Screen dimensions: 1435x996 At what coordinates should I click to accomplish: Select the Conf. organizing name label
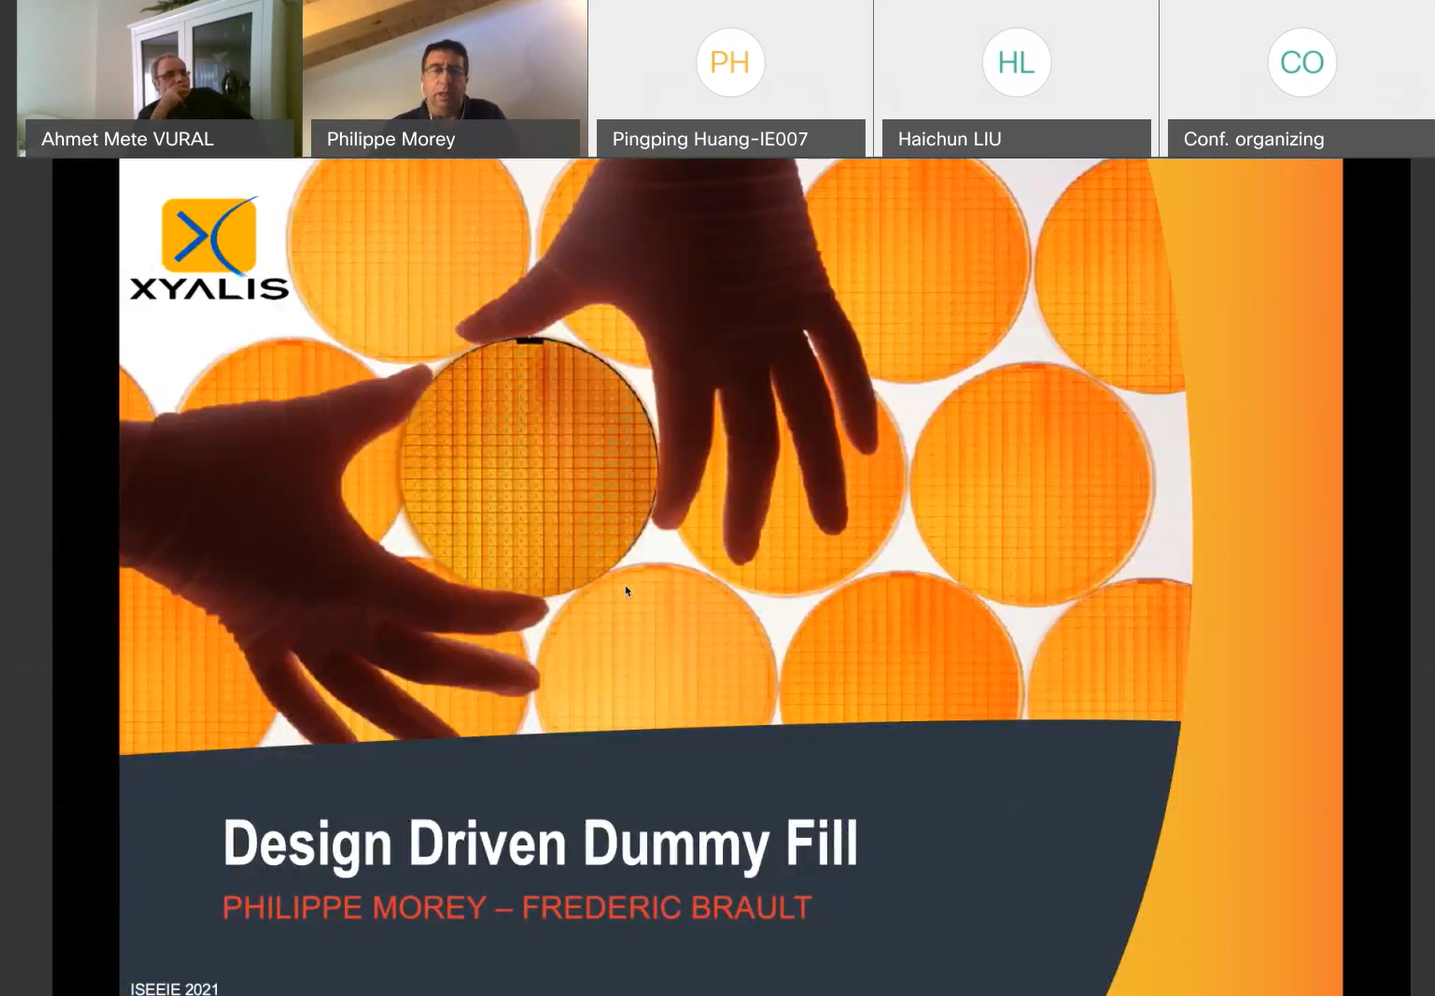click(1253, 139)
